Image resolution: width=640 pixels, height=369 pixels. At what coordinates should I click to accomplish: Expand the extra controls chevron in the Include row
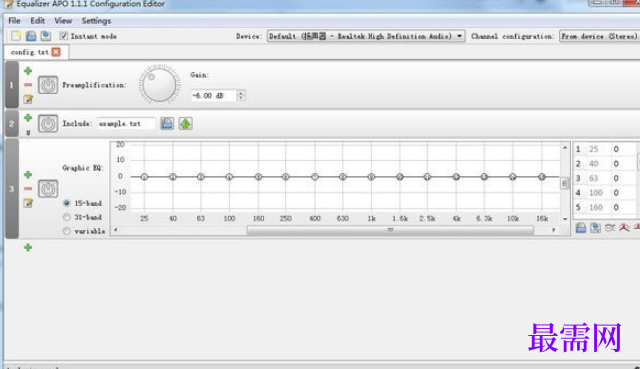pos(28,133)
